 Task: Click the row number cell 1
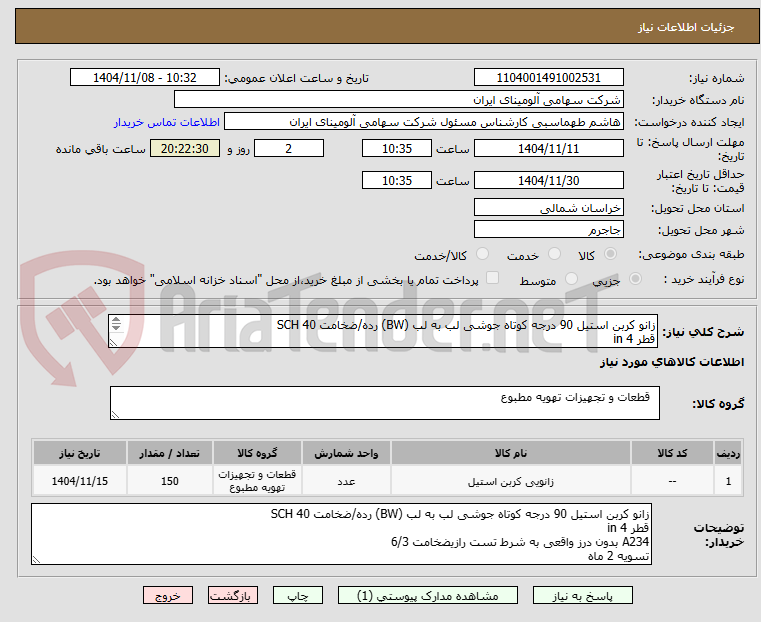pos(728,481)
